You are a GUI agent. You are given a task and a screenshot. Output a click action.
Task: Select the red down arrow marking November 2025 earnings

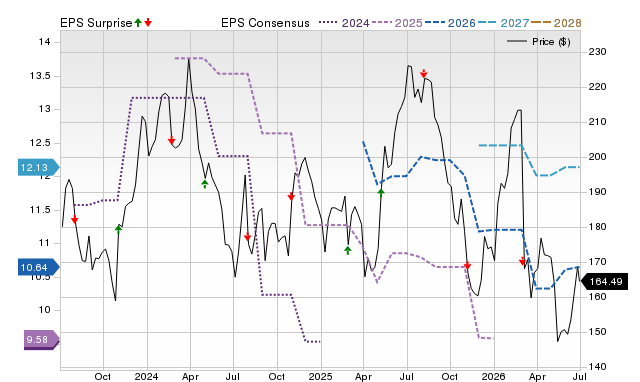[467, 266]
